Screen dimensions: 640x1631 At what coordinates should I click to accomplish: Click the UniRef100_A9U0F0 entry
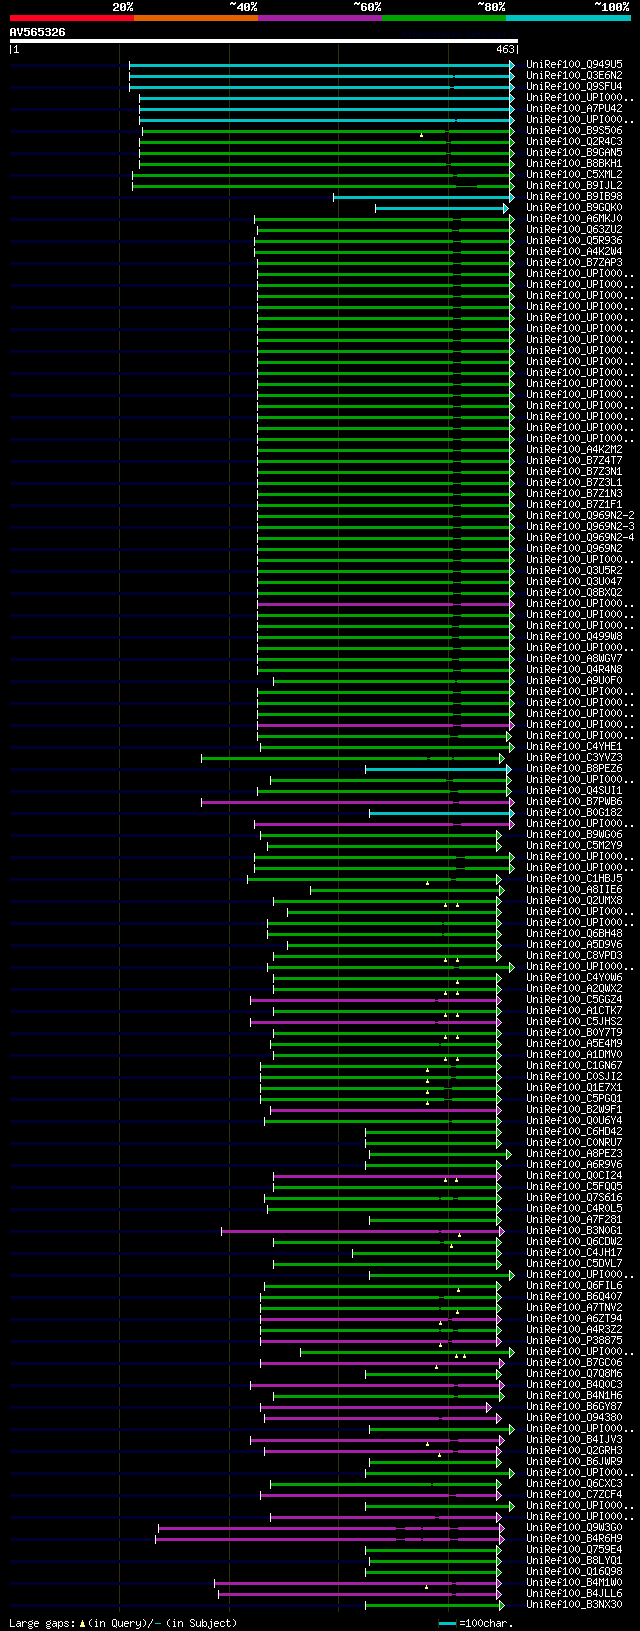point(574,680)
